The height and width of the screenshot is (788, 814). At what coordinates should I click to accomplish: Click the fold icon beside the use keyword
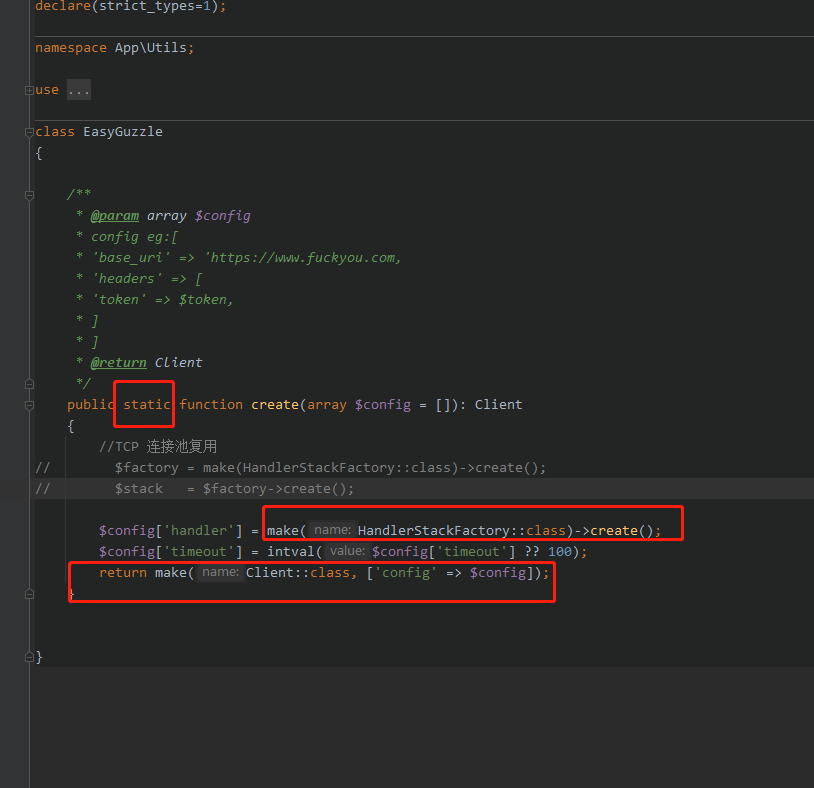[29, 89]
